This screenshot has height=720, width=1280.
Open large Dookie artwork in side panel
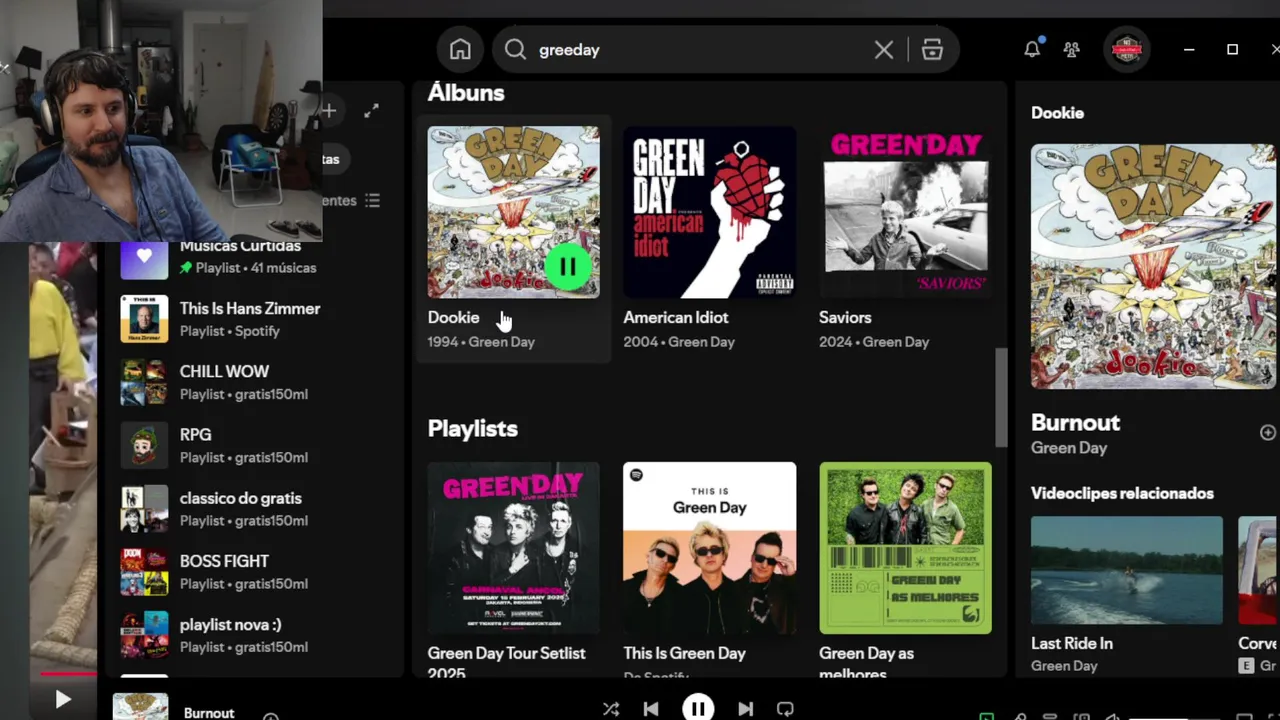click(1153, 266)
